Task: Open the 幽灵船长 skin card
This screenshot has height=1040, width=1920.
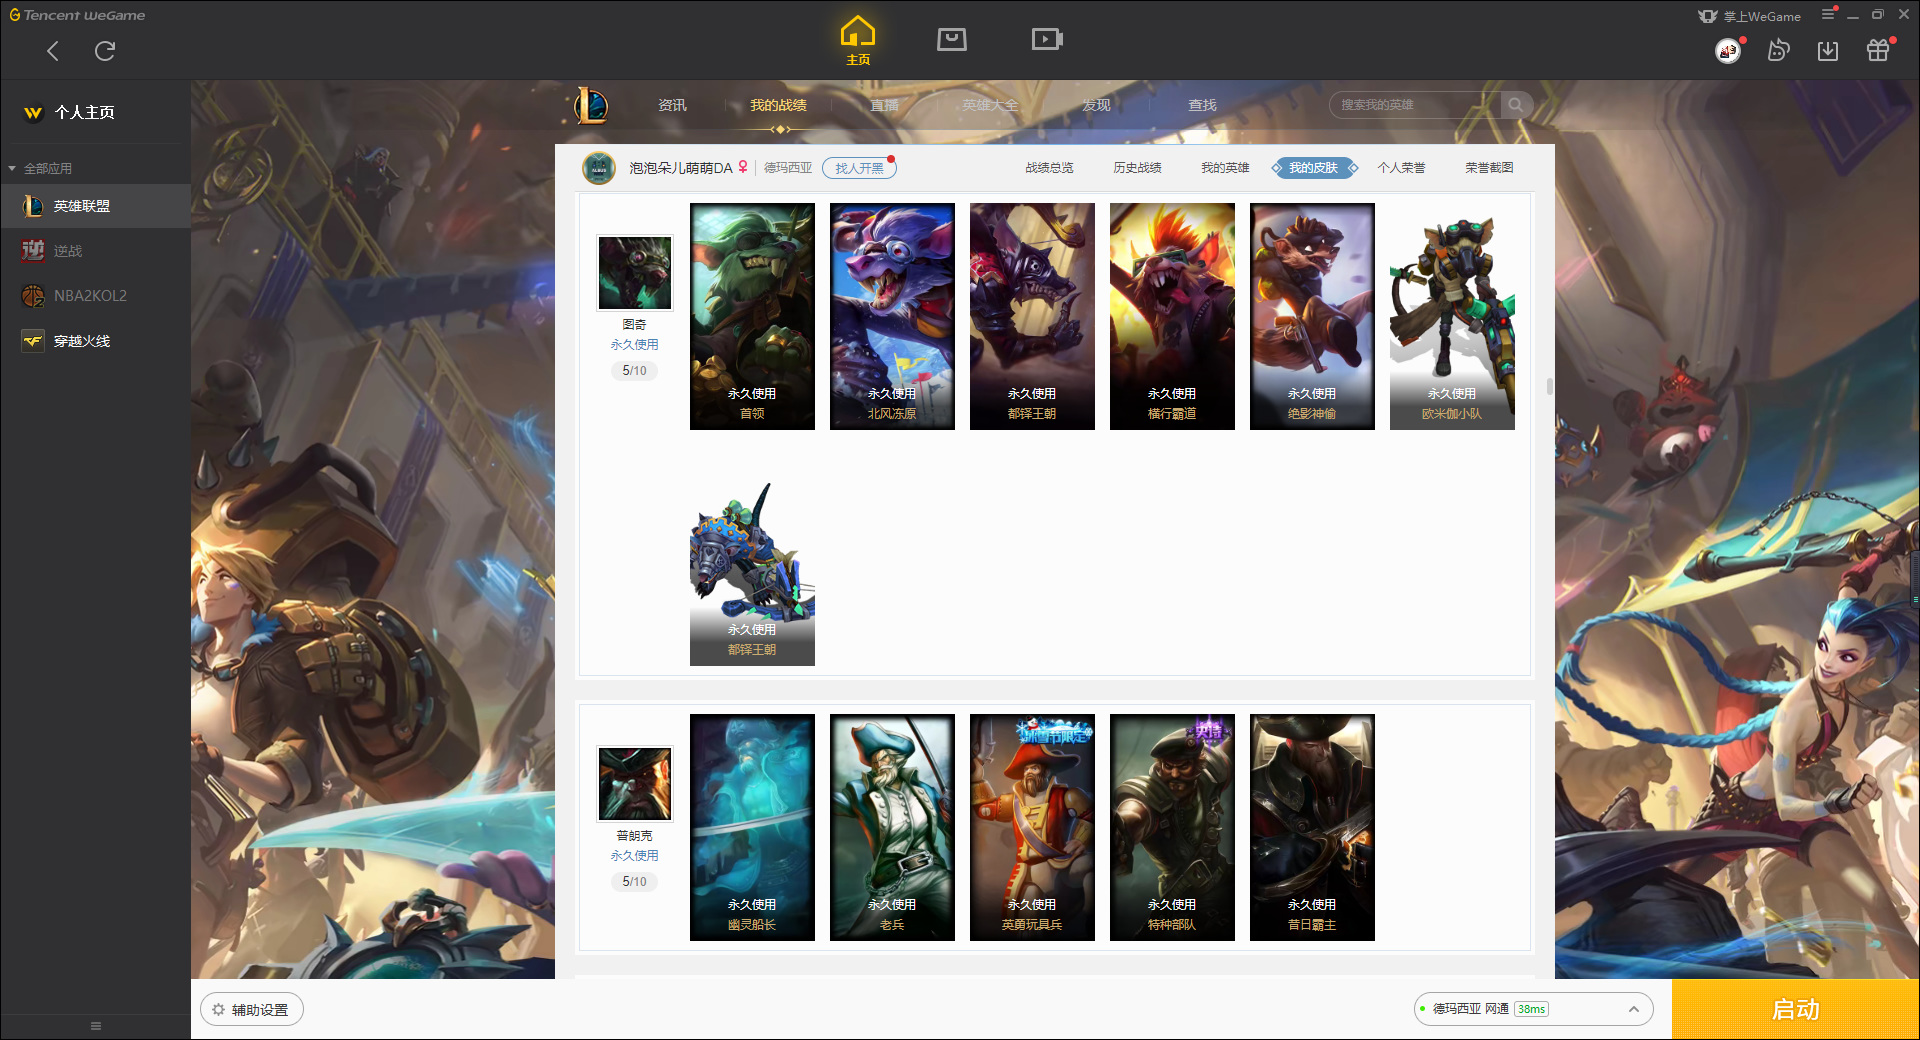Action: click(x=752, y=827)
